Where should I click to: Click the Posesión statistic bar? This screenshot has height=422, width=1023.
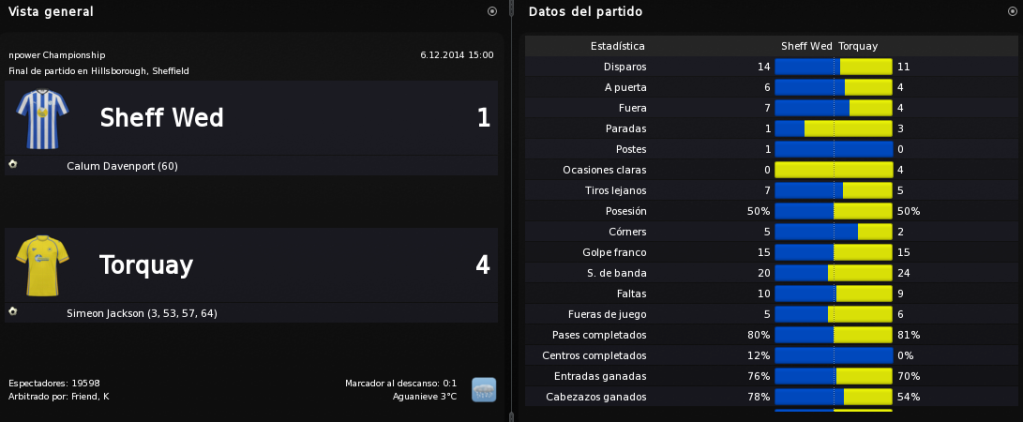coord(833,211)
